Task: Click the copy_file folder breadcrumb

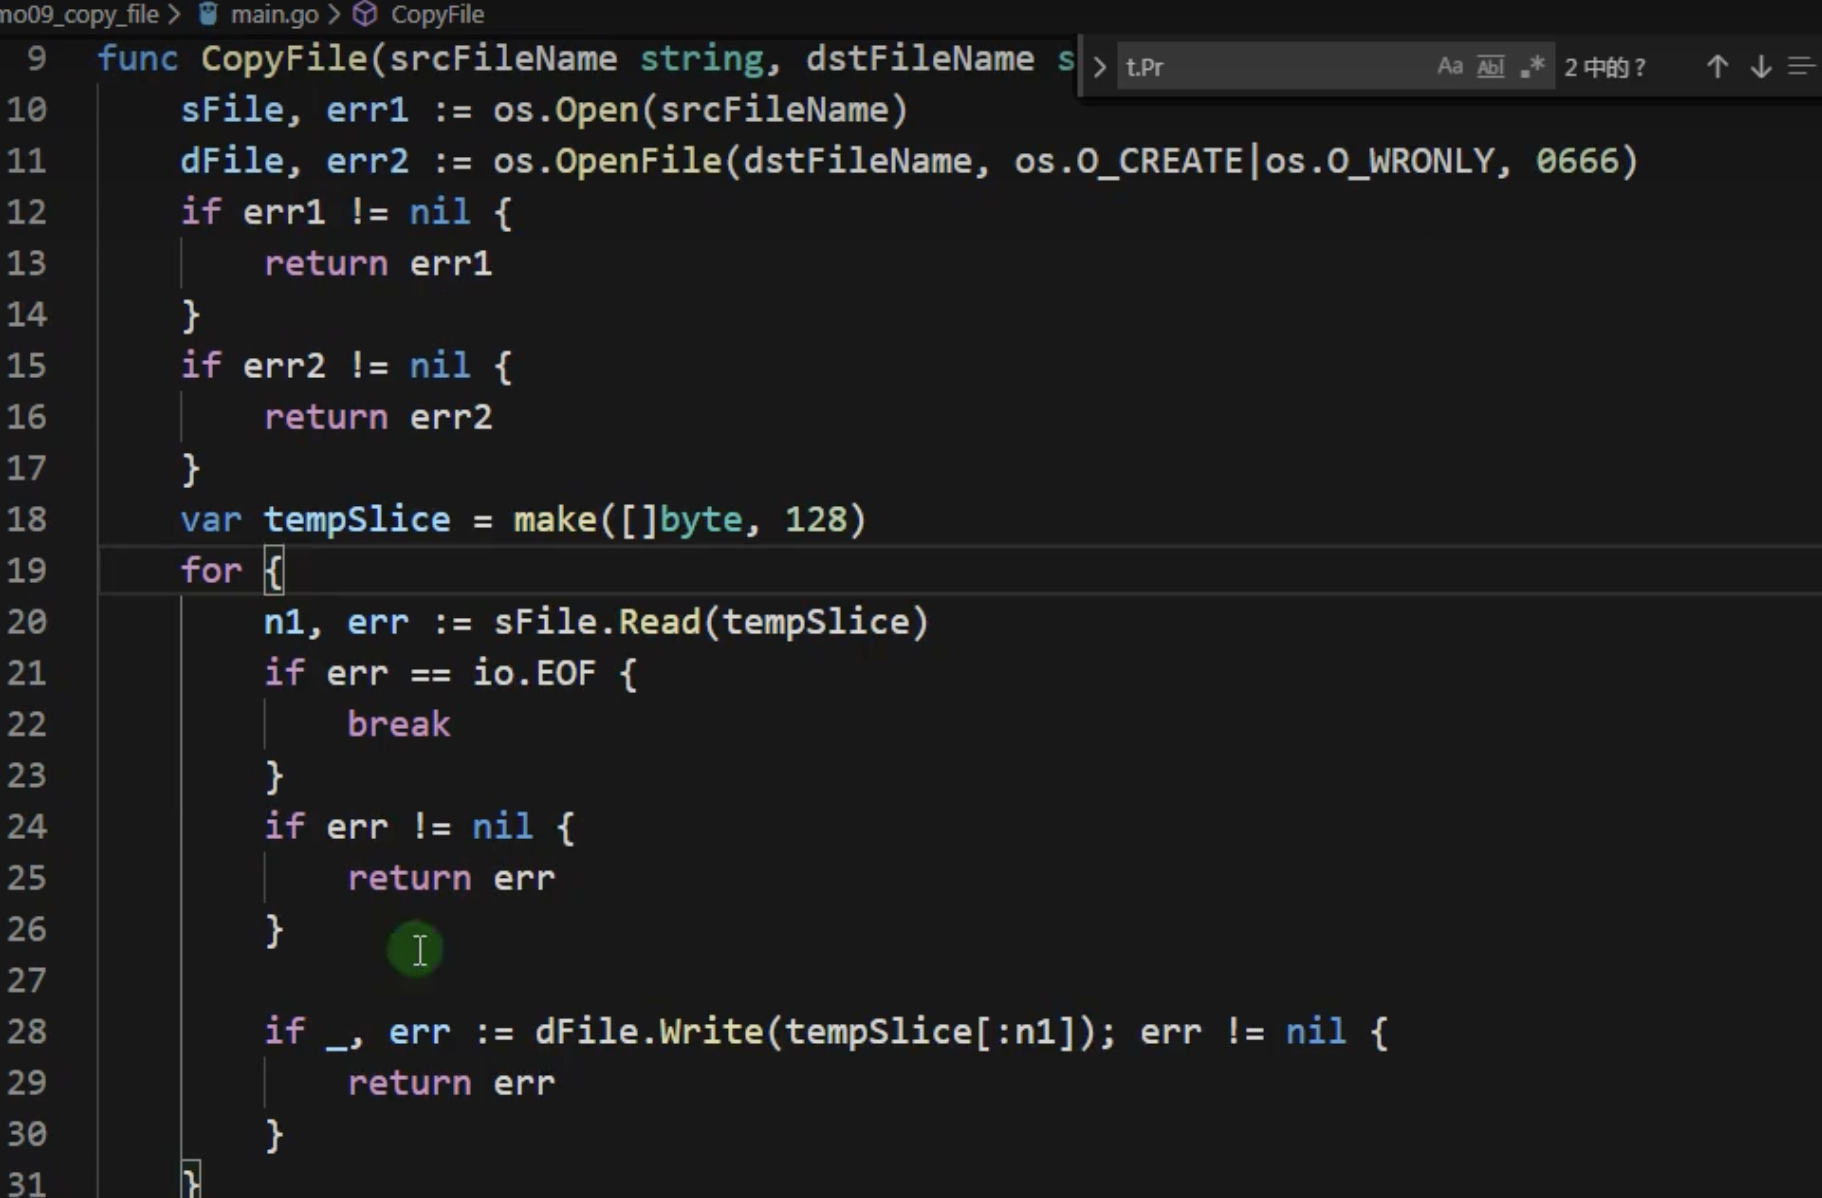Action: 80,14
